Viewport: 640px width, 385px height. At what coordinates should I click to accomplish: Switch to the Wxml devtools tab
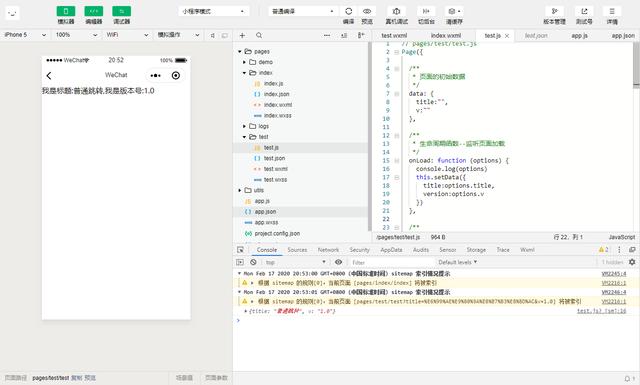click(527, 250)
